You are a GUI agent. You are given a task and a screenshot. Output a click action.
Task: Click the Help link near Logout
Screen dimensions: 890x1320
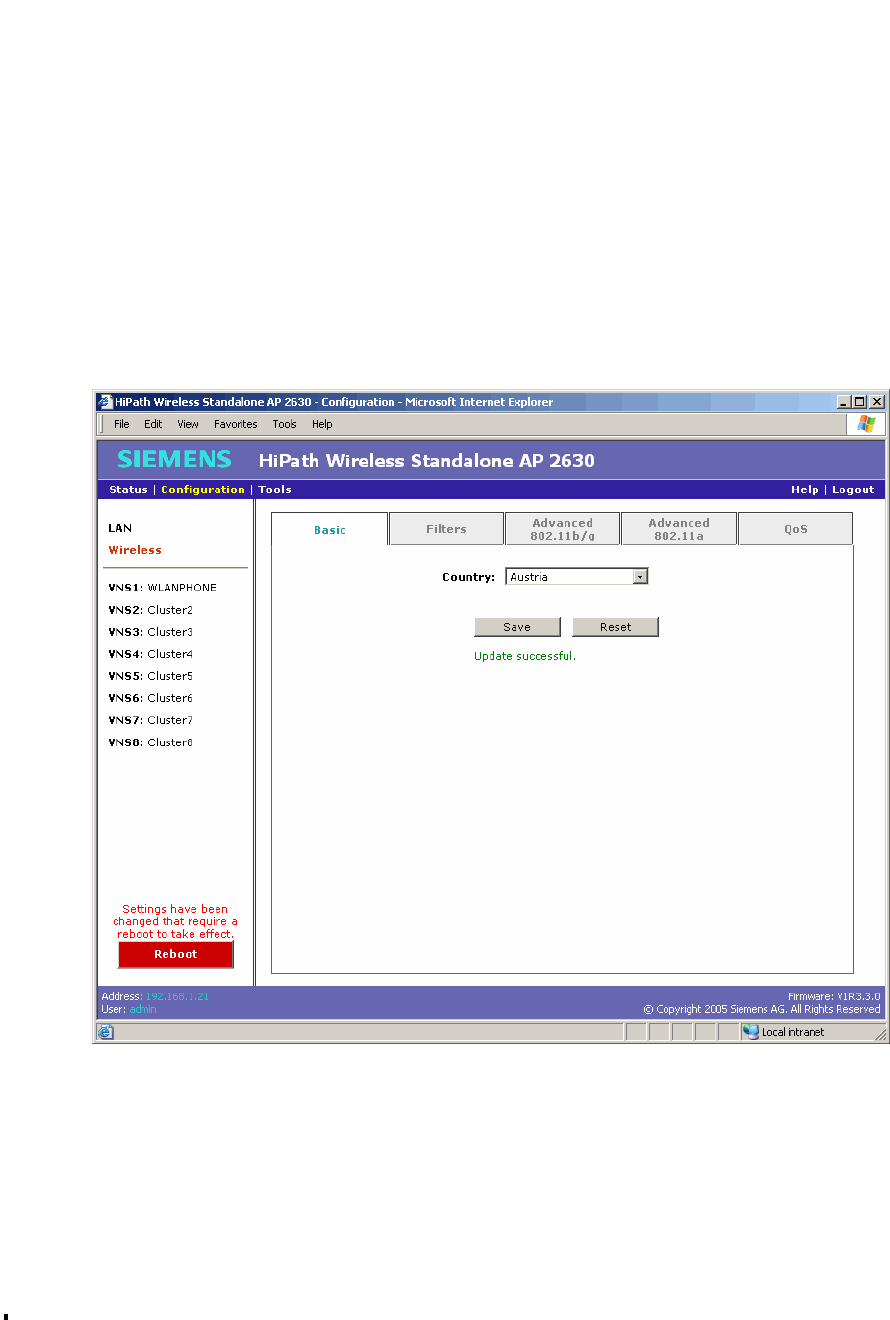coord(805,490)
